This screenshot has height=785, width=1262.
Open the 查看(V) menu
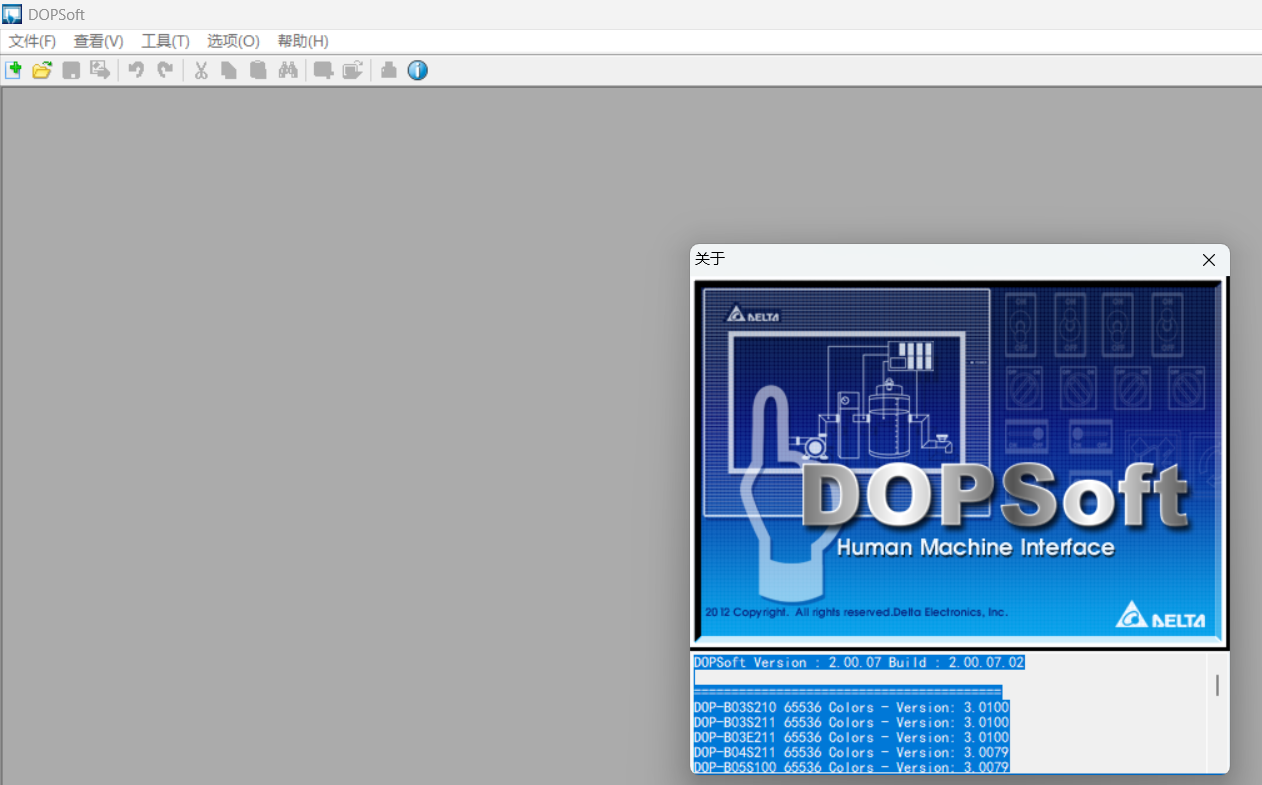click(x=98, y=41)
